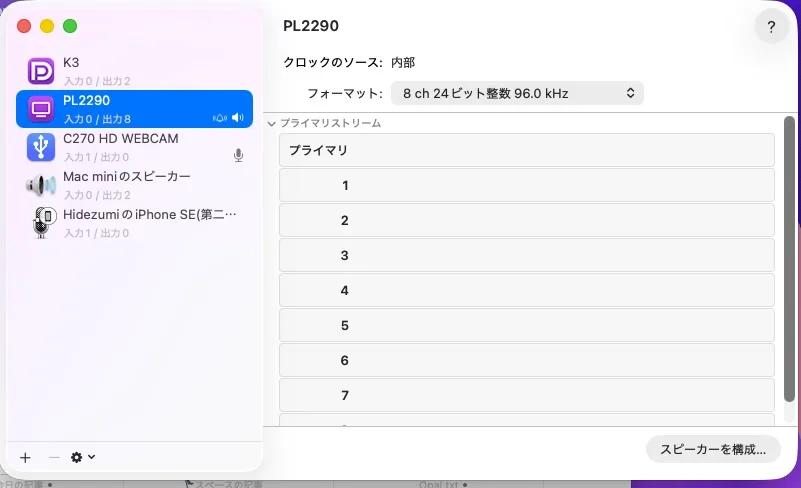Click the speaker output icon on PL2290

(x=238, y=118)
